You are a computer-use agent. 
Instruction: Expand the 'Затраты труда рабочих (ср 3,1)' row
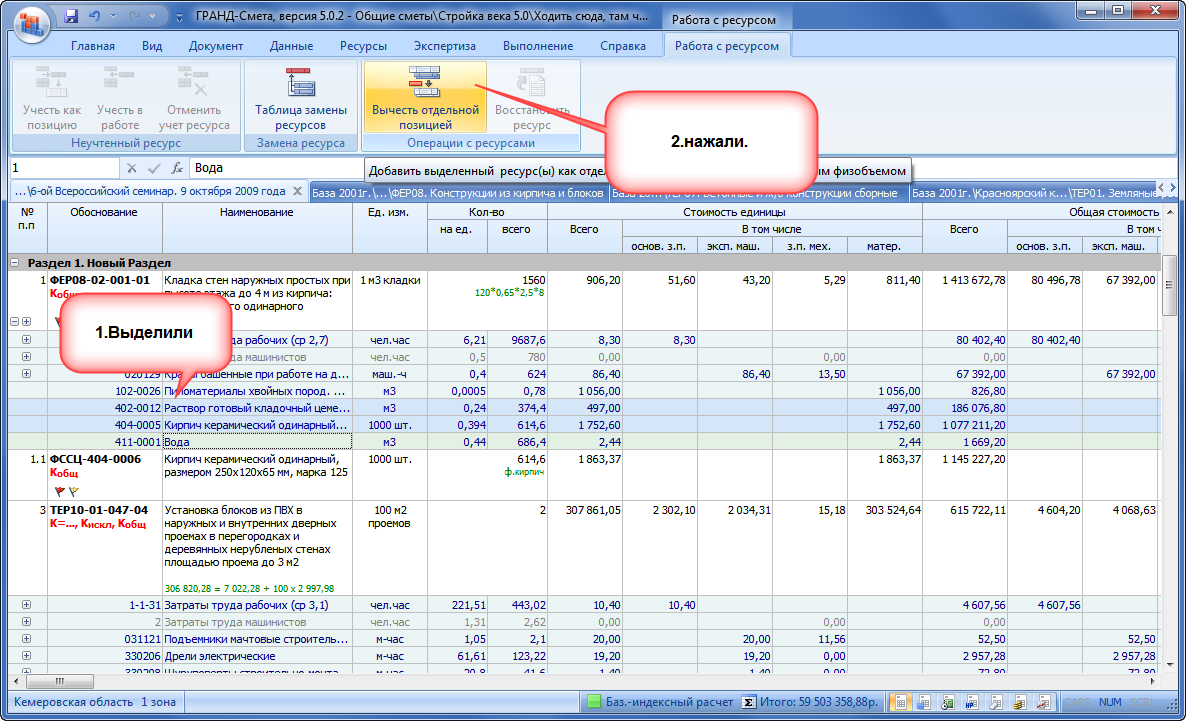pyautogui.click(x=26, y=605)
